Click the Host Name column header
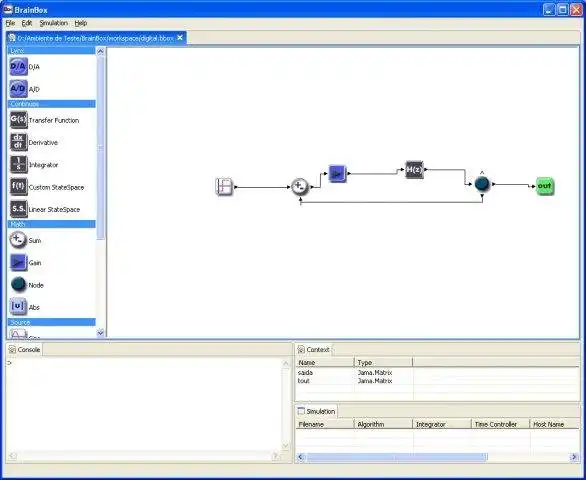586x480 pixels. point(555,424)
